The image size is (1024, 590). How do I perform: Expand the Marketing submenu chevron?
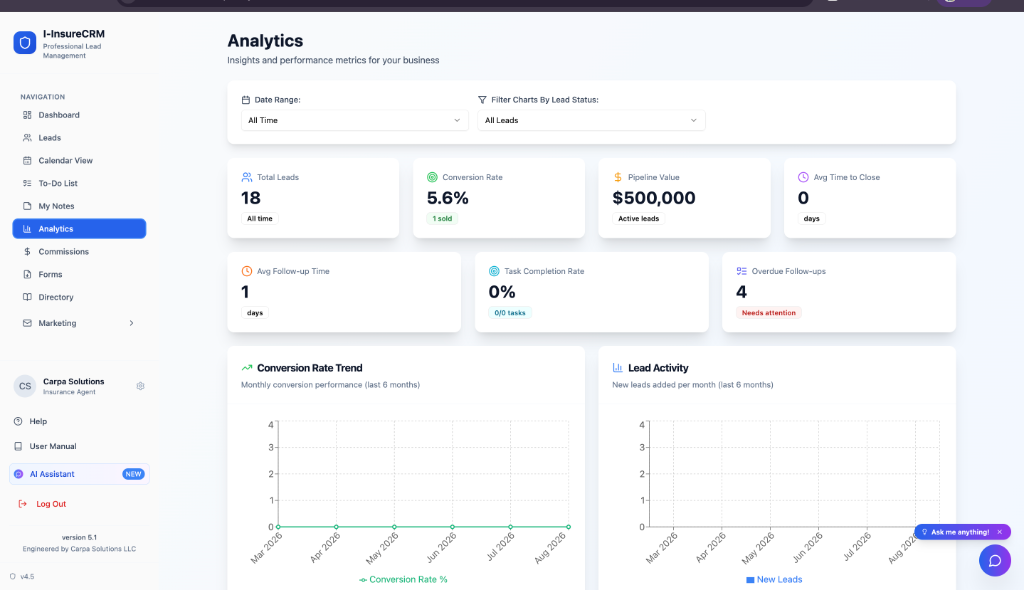pos(131,323)
